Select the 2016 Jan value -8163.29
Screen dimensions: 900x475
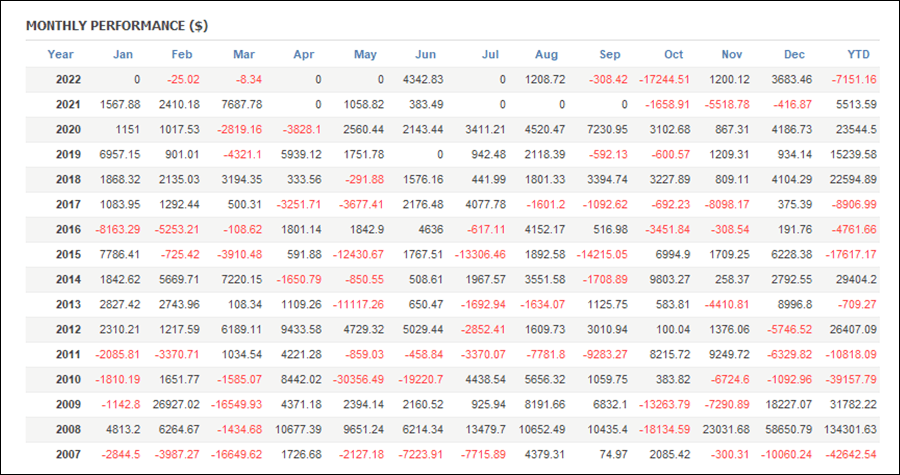tap(117, 229)
